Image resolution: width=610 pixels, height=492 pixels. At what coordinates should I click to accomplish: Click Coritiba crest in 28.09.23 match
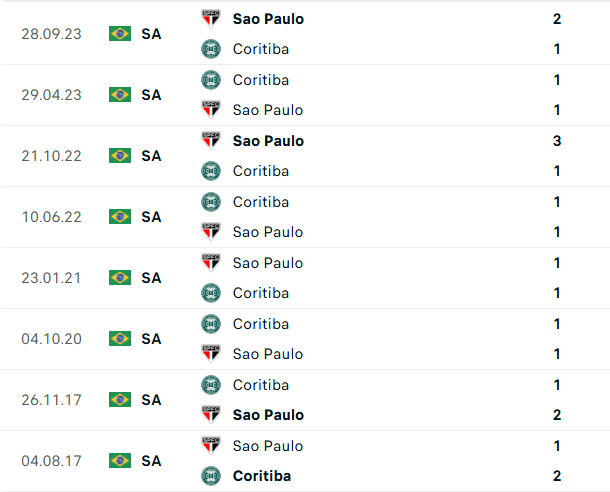click(x=210, y=49)
